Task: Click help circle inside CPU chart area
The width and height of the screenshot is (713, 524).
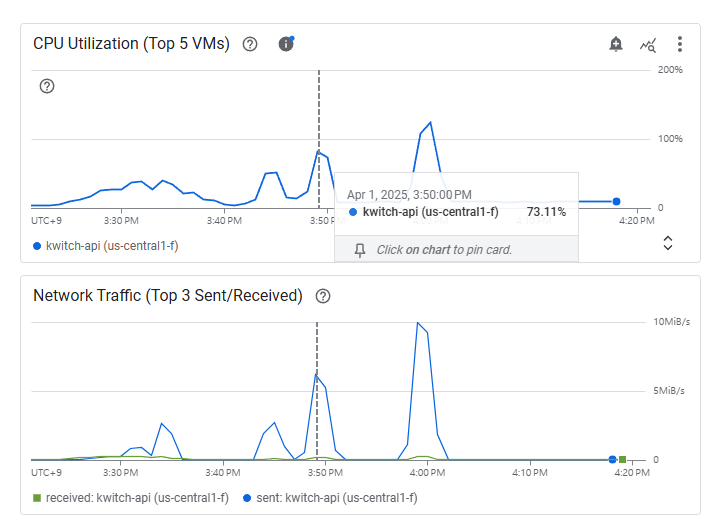Action: pyautogui.click(x=47, y=86)
